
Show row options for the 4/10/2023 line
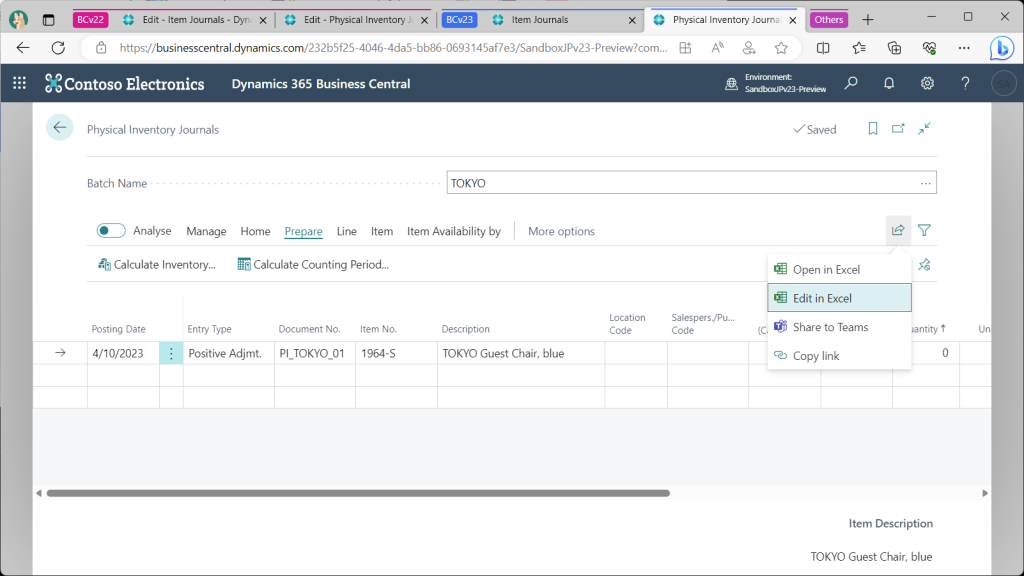[171, 353]
